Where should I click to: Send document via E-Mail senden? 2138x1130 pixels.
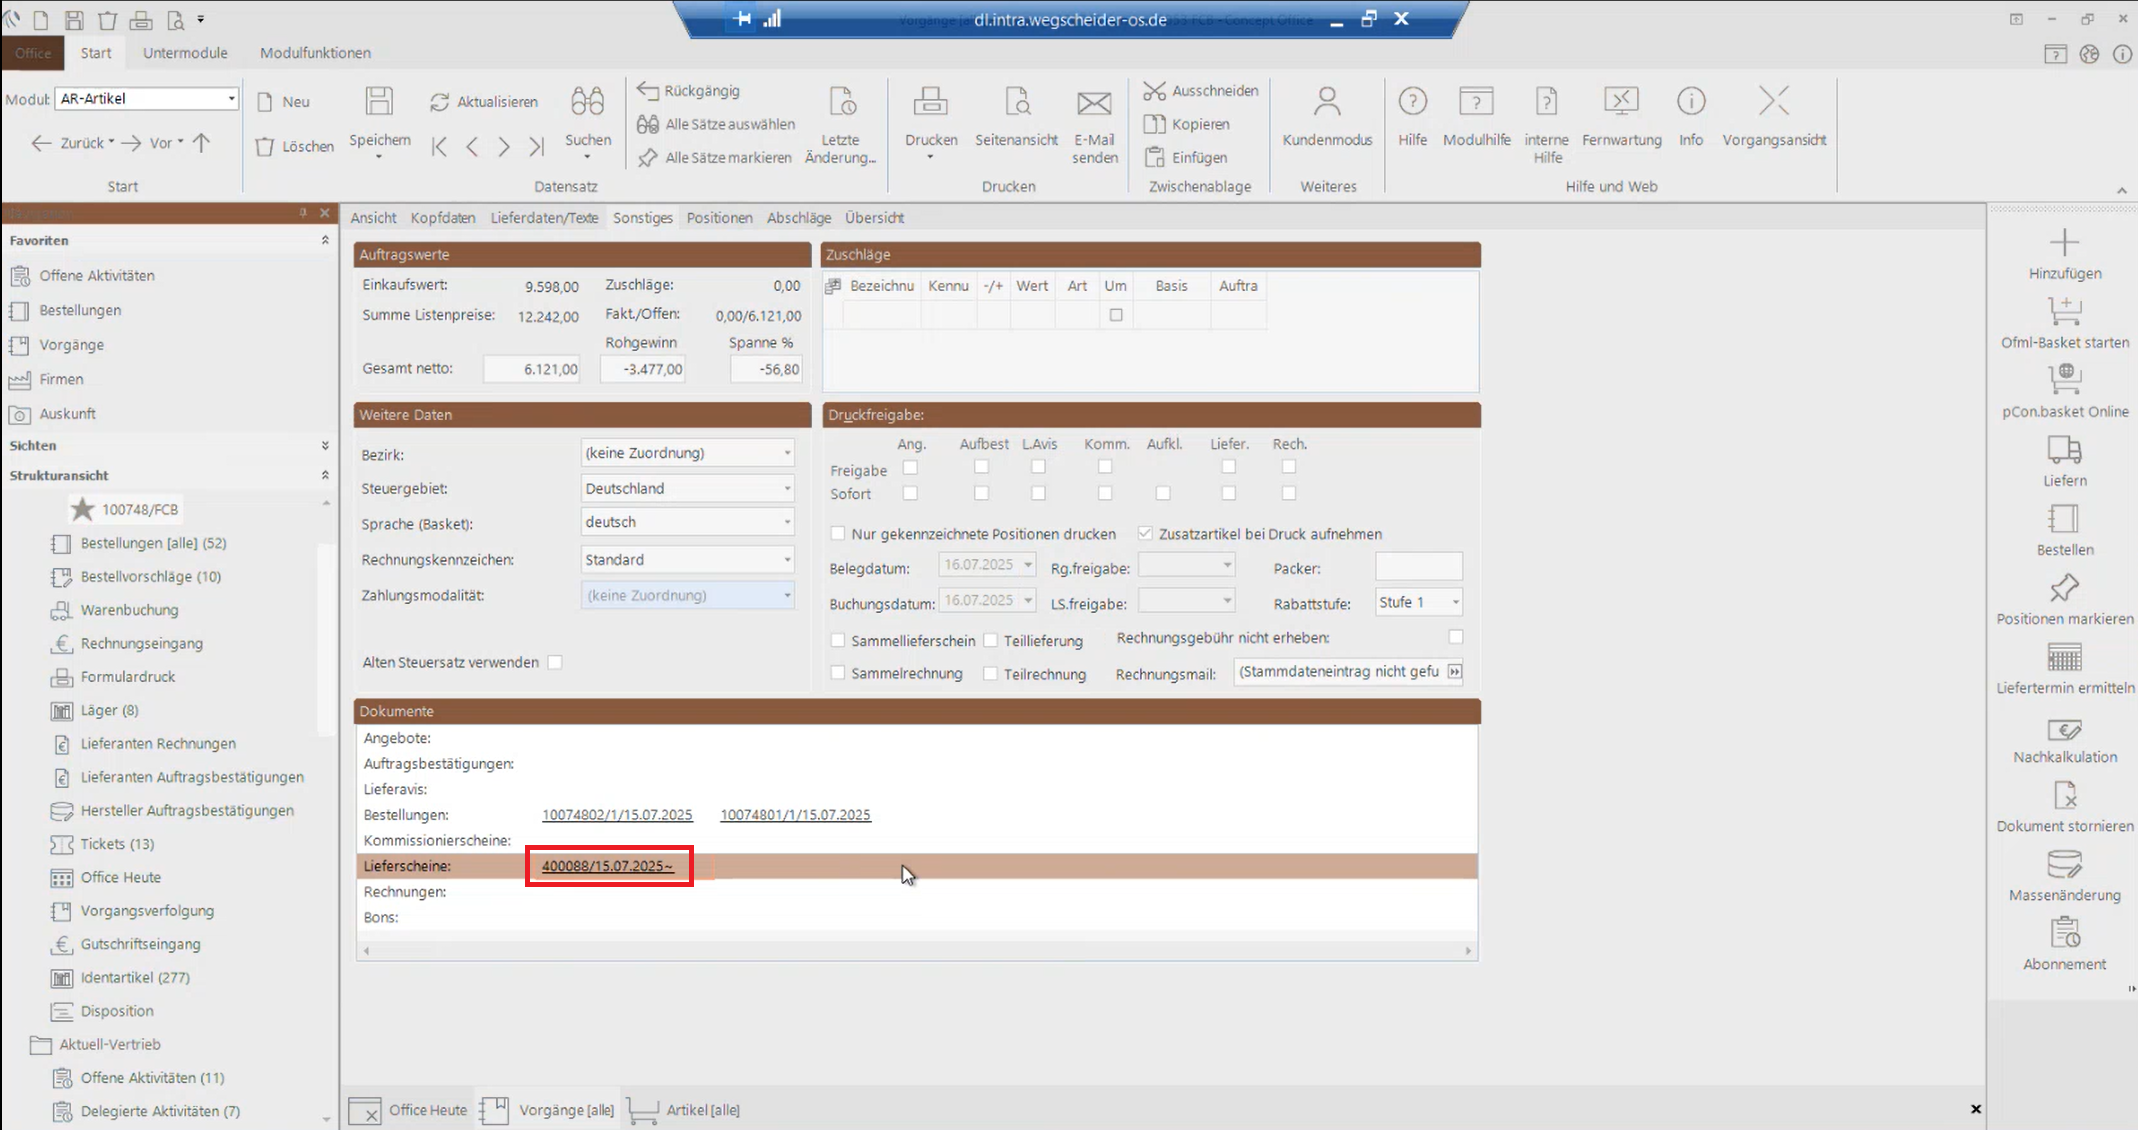(1094, 103)
